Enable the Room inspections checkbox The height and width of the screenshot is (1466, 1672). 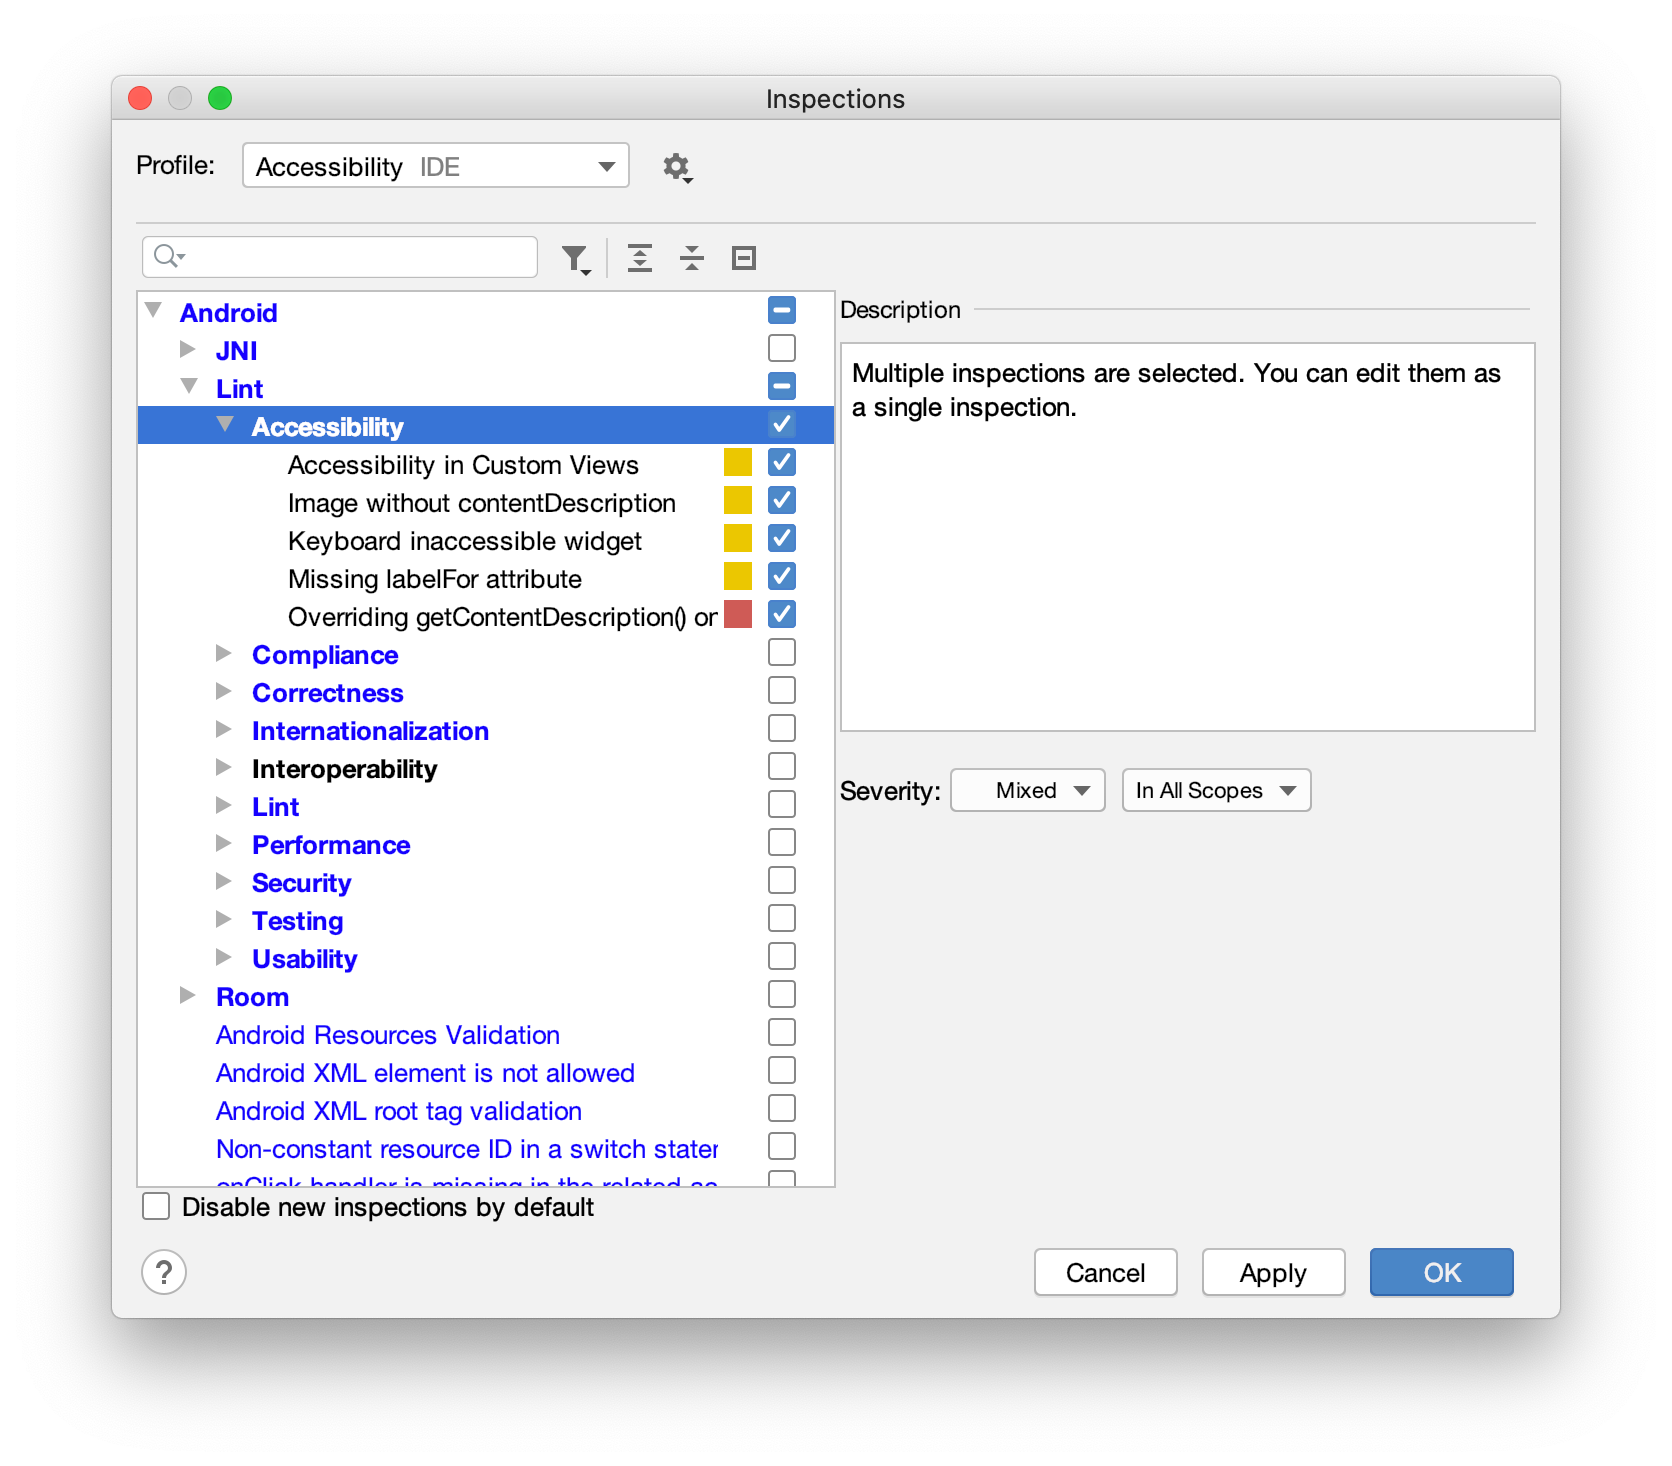[782, 994]
